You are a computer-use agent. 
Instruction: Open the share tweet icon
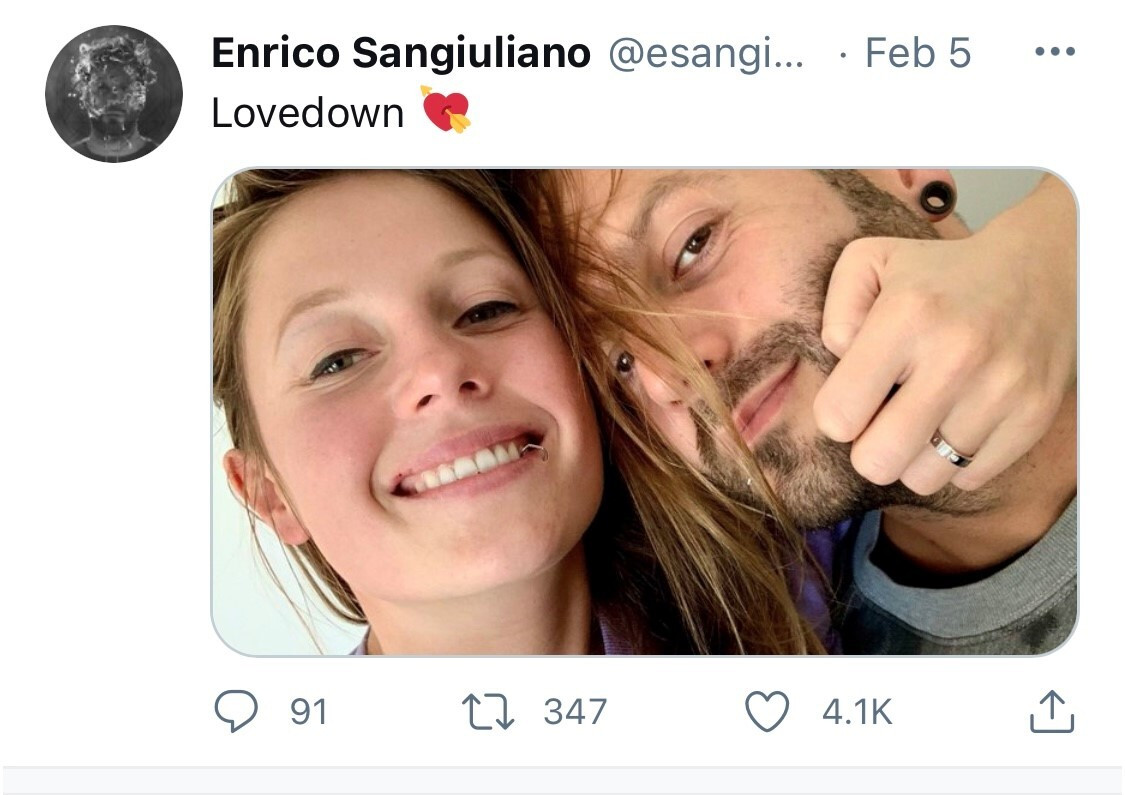(1051, 712)
